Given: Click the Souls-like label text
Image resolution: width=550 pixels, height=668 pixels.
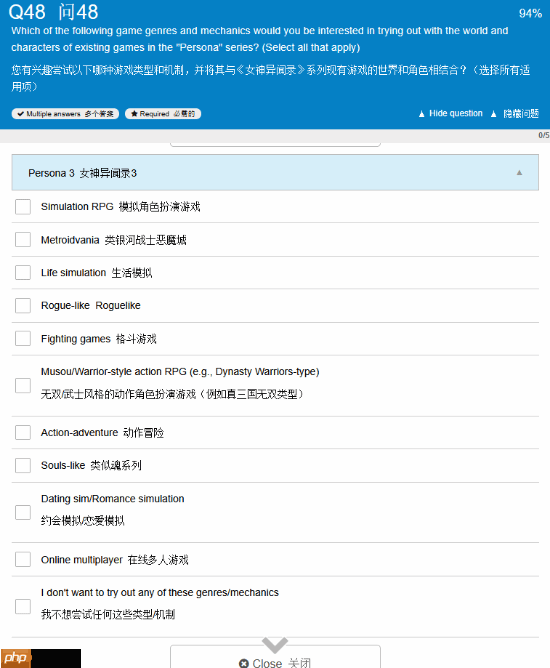Looking at the screenshot, I should point(91,465).
